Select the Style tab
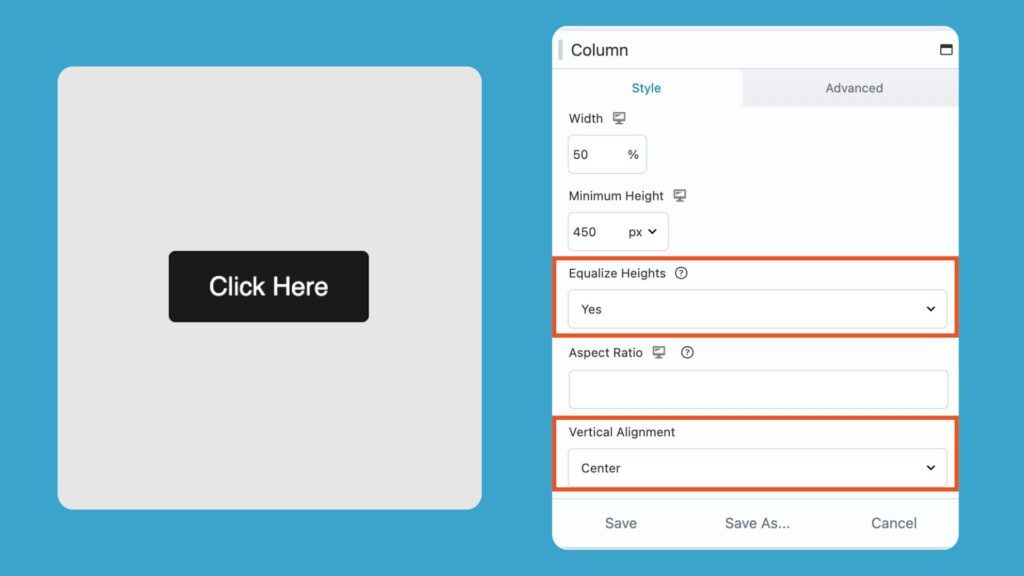The width and height of the screenshot is (1024, 576). click(646, 88)
